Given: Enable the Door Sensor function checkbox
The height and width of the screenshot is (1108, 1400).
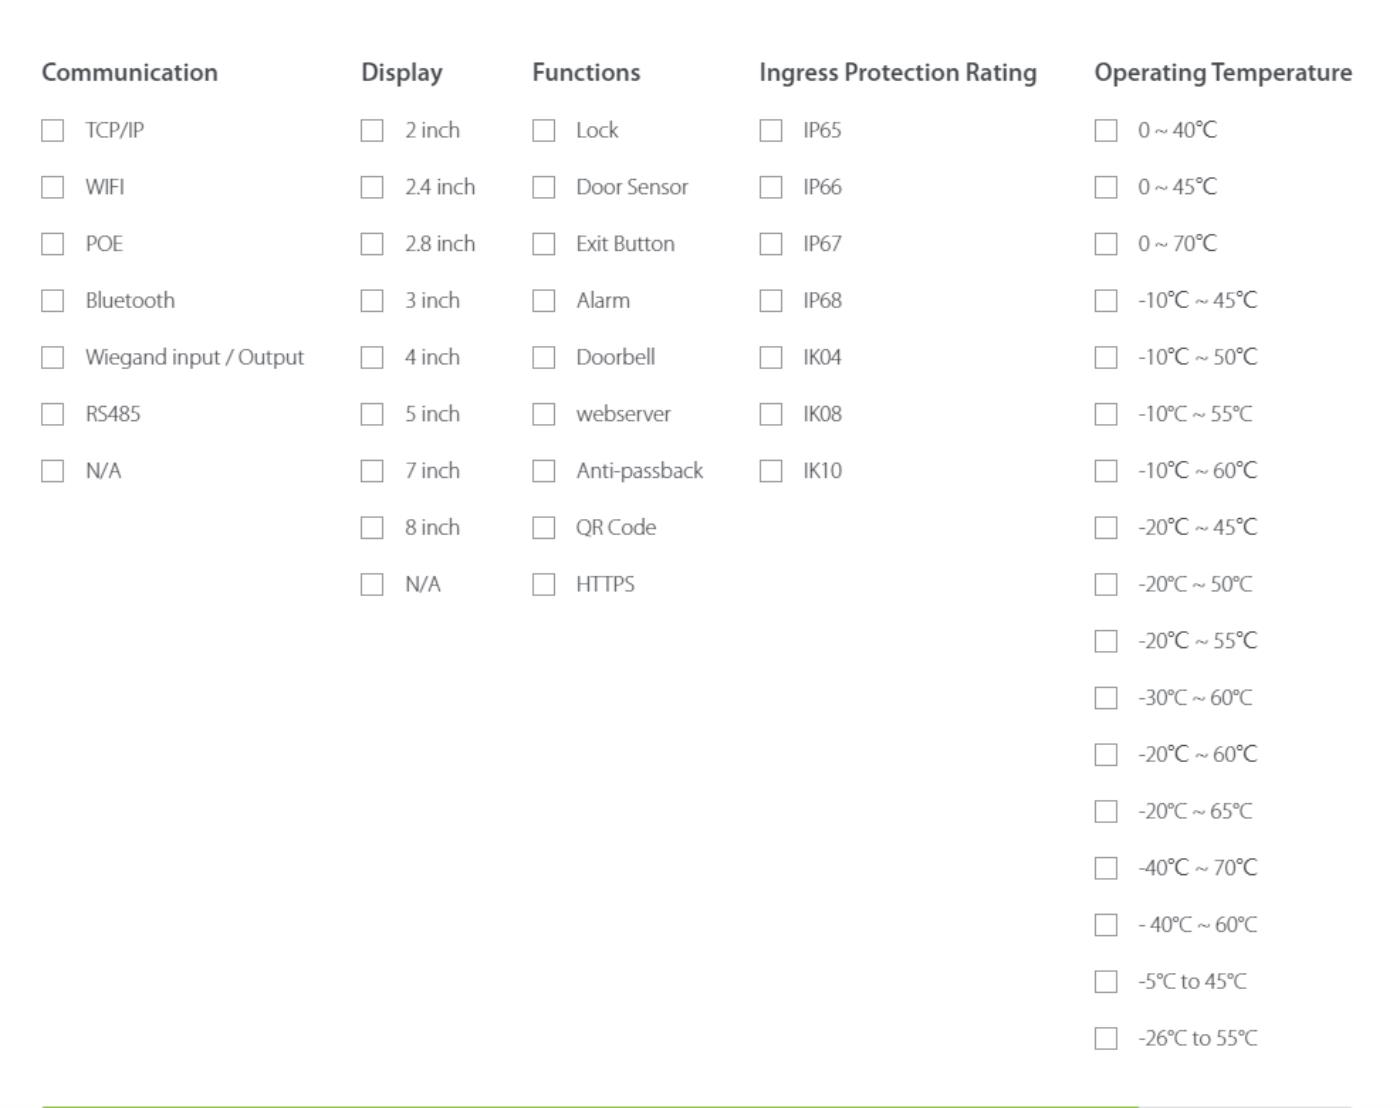Looking at the screenshot, I should click(x=544, y=188).
